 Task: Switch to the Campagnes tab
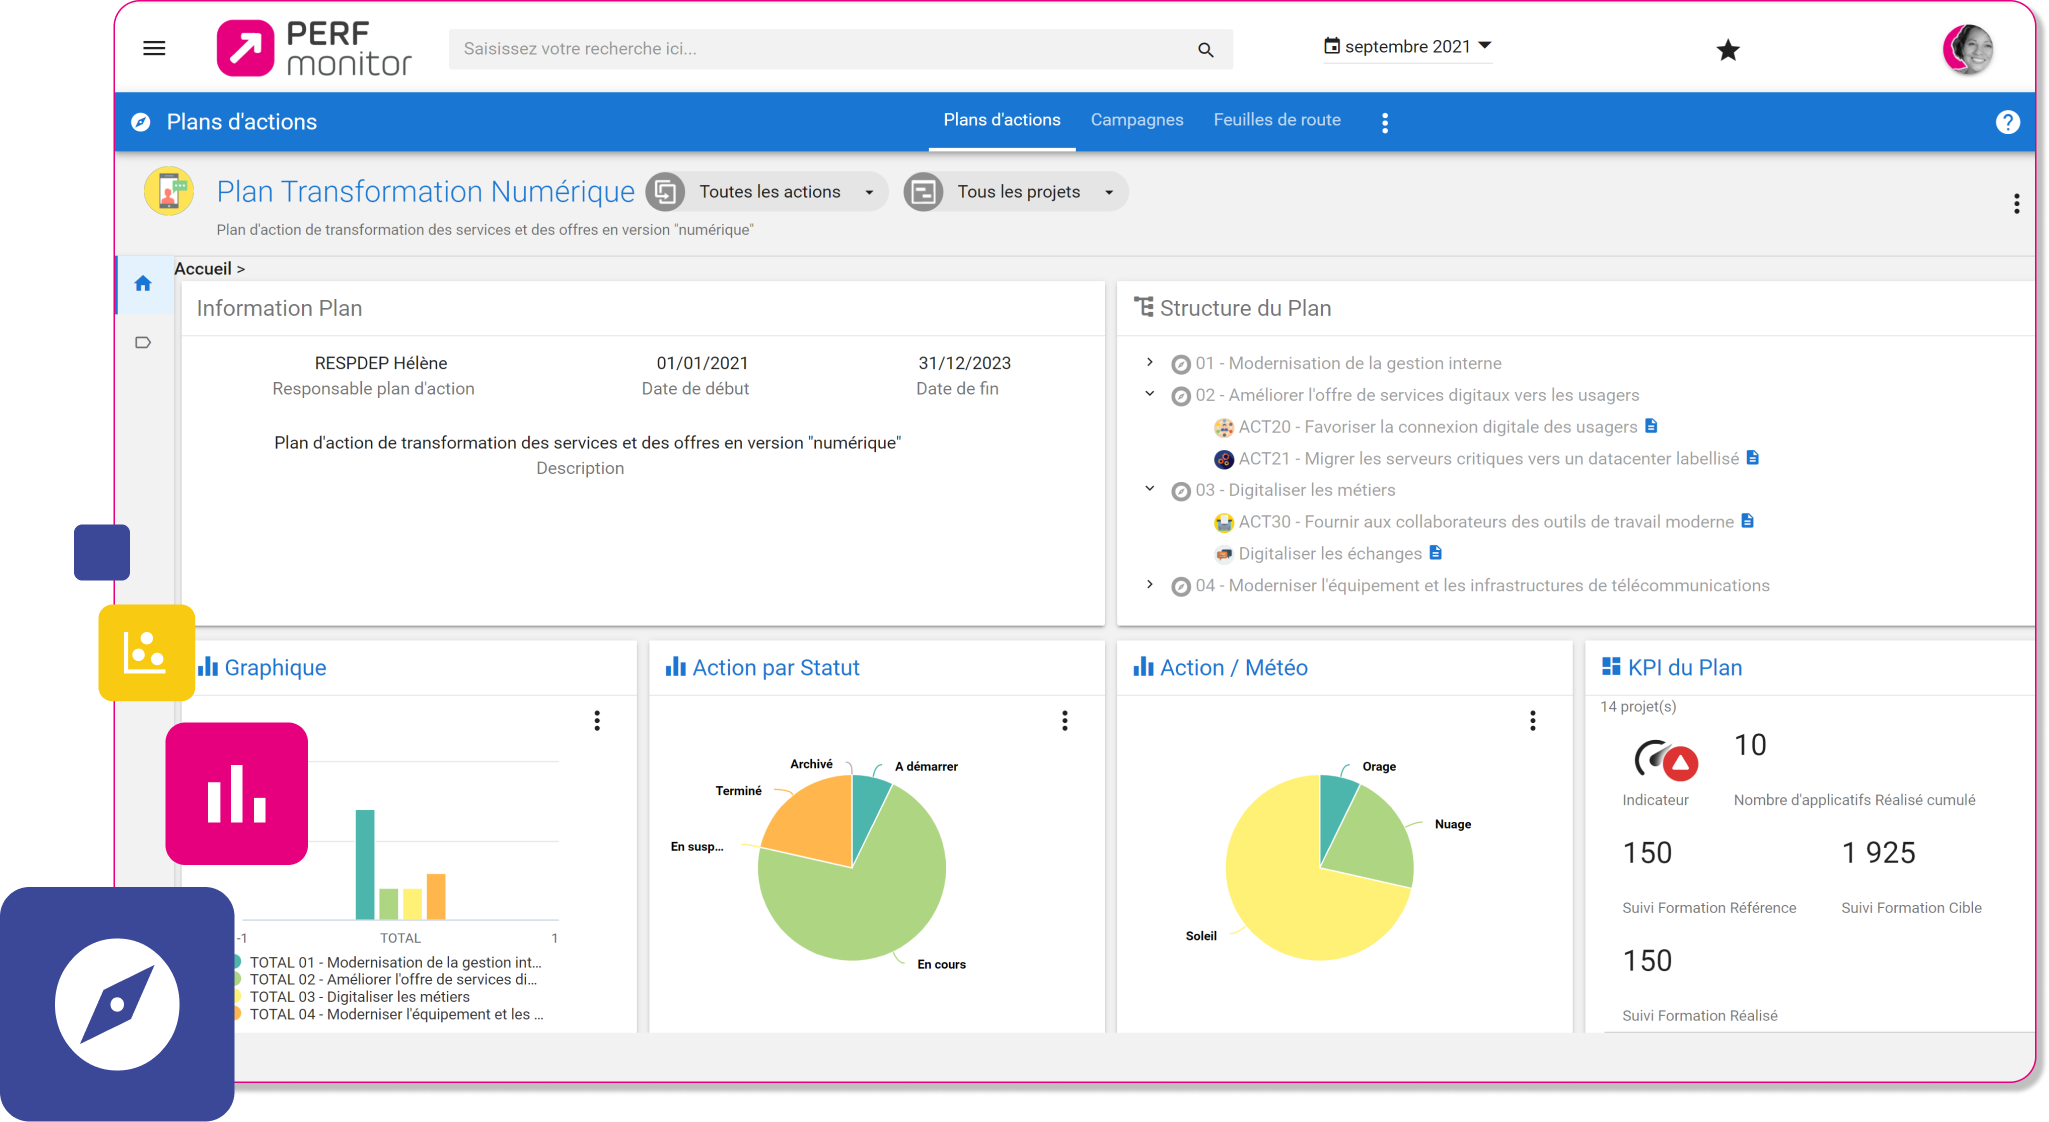point(1137,120)
